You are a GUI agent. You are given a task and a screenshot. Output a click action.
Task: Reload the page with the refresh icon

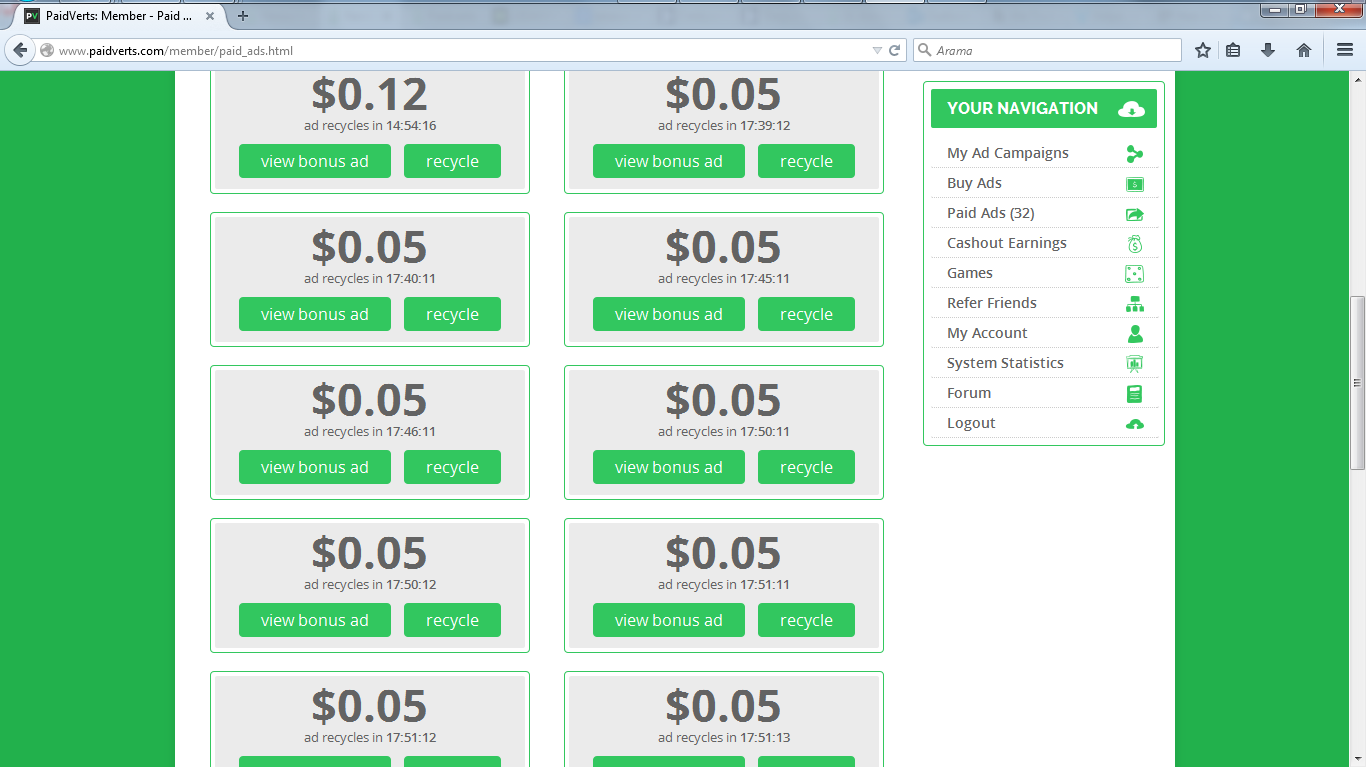[x=895, y=50]
